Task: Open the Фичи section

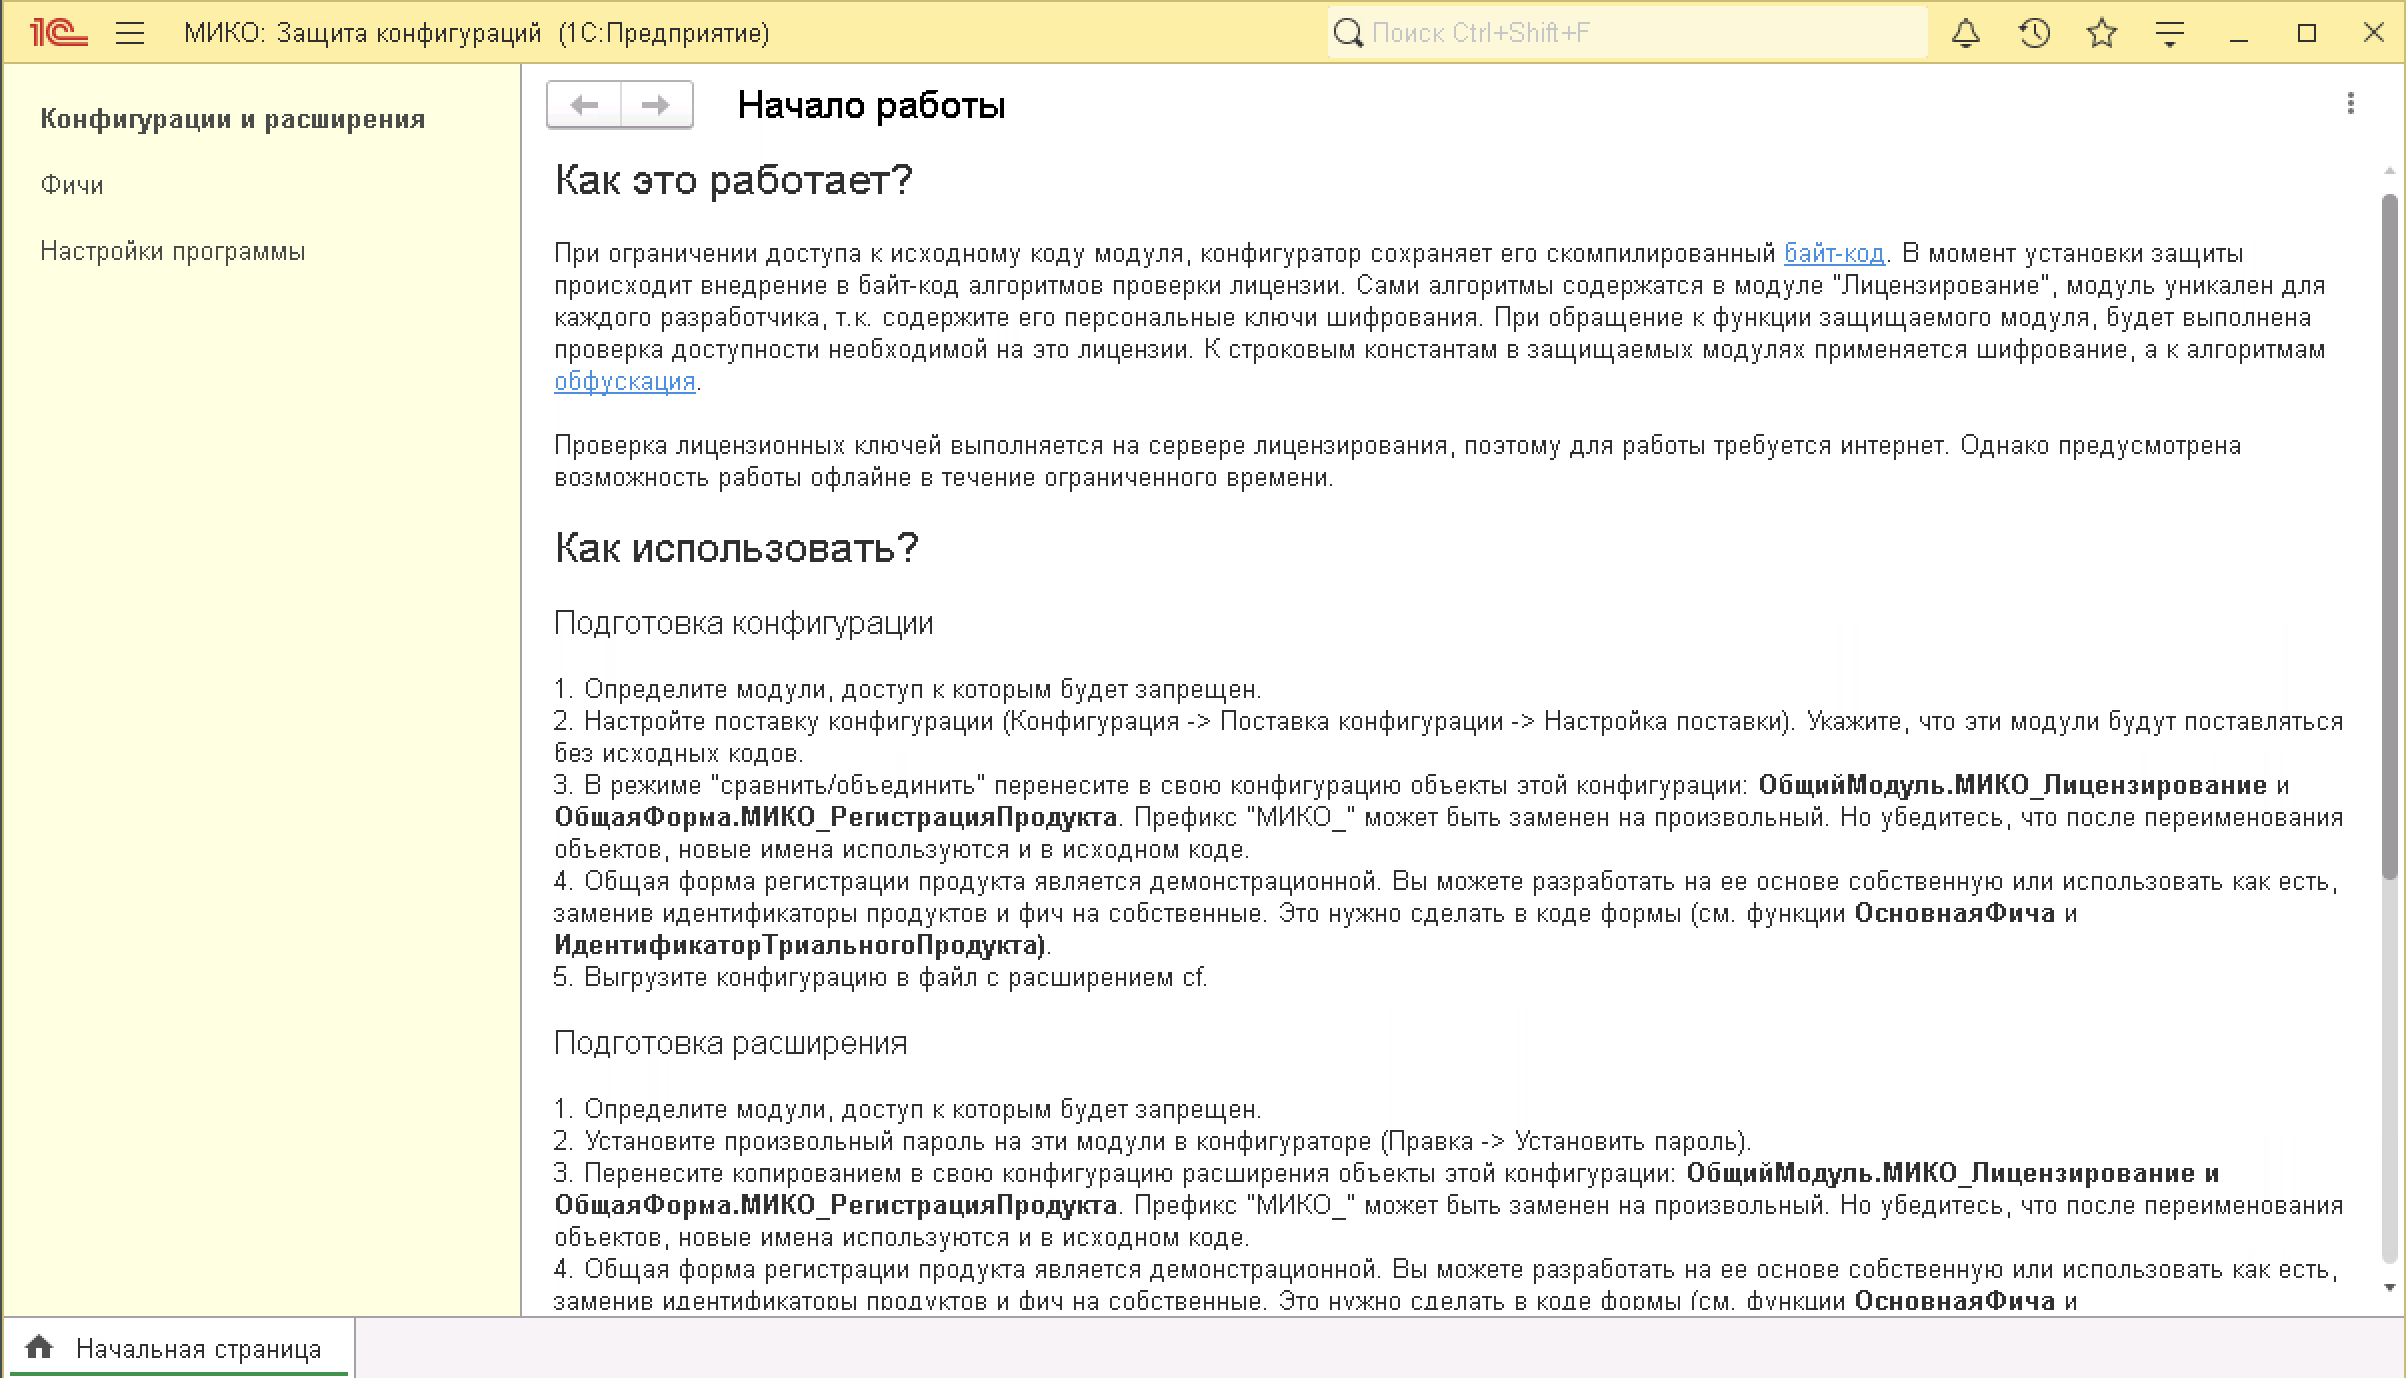Action: 72,185
